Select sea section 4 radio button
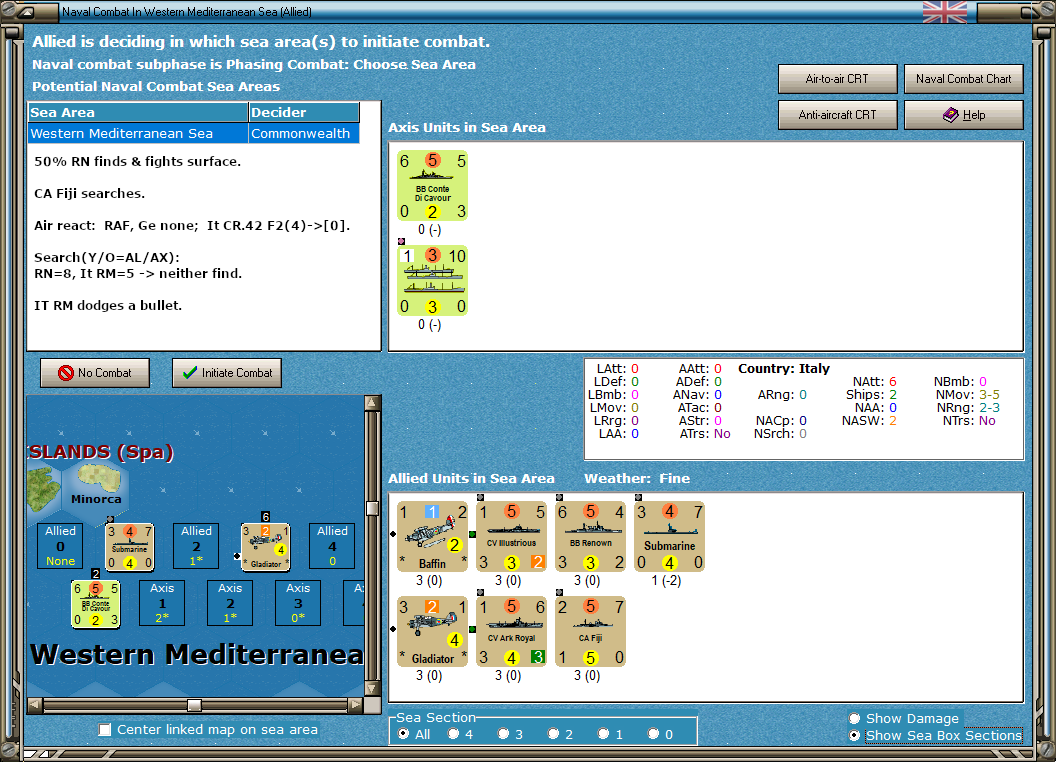Image resolution: width=1056 pixels, height=762 pixels. [x=453, y=734]
